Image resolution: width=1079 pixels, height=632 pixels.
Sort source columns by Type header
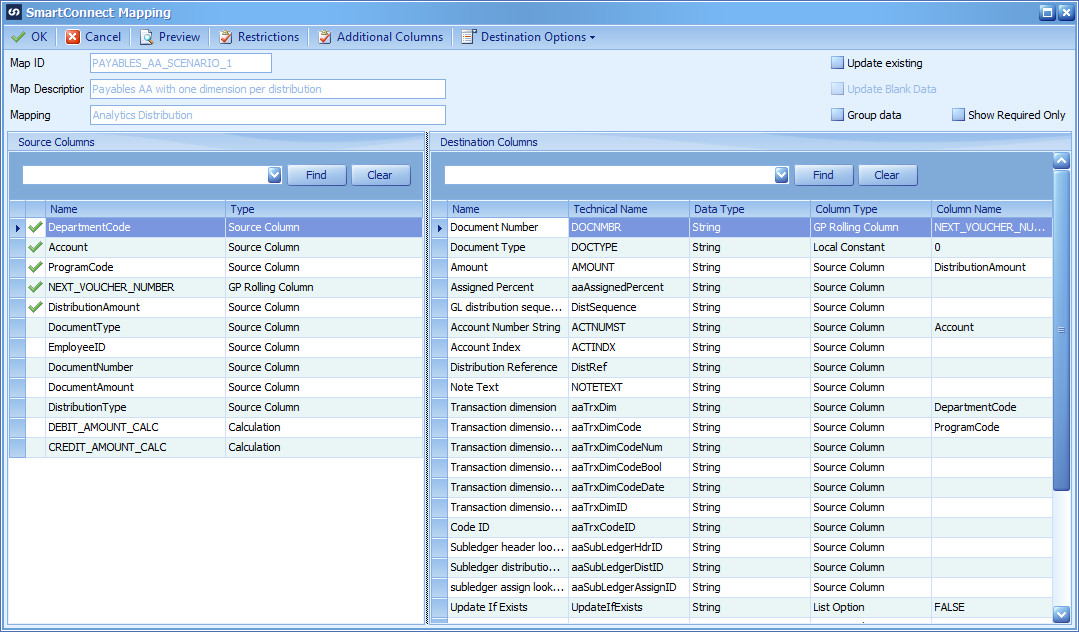[x=324, y=209]
